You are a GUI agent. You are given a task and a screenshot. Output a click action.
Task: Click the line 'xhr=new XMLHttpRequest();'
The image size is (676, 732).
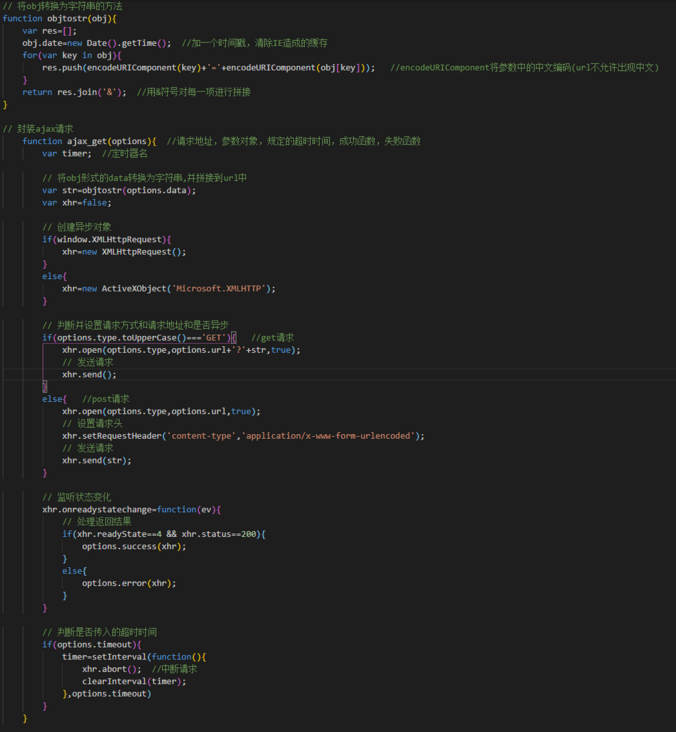[x=124, y=252]
